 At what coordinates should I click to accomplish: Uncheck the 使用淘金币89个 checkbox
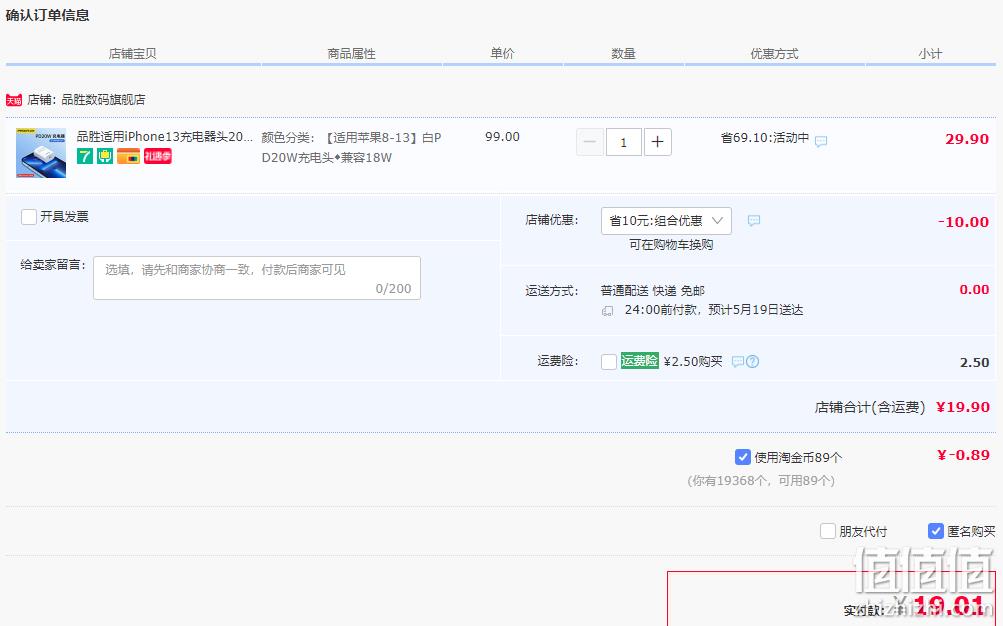click(743, 457)
